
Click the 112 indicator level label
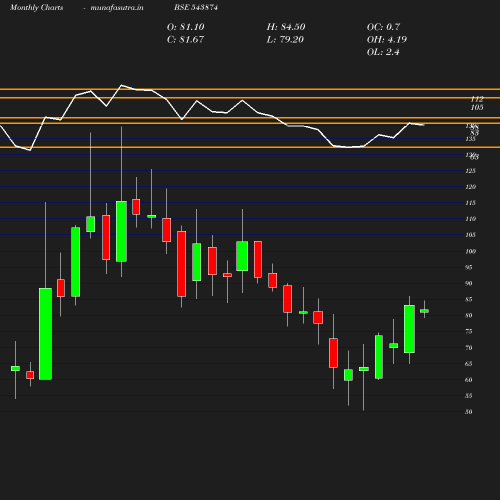(477, 99)
